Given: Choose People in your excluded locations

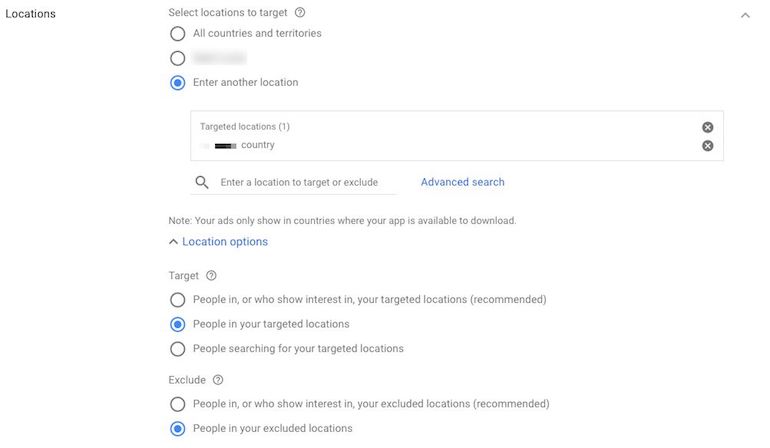Looking at the screenshot, I should [177, 428].
